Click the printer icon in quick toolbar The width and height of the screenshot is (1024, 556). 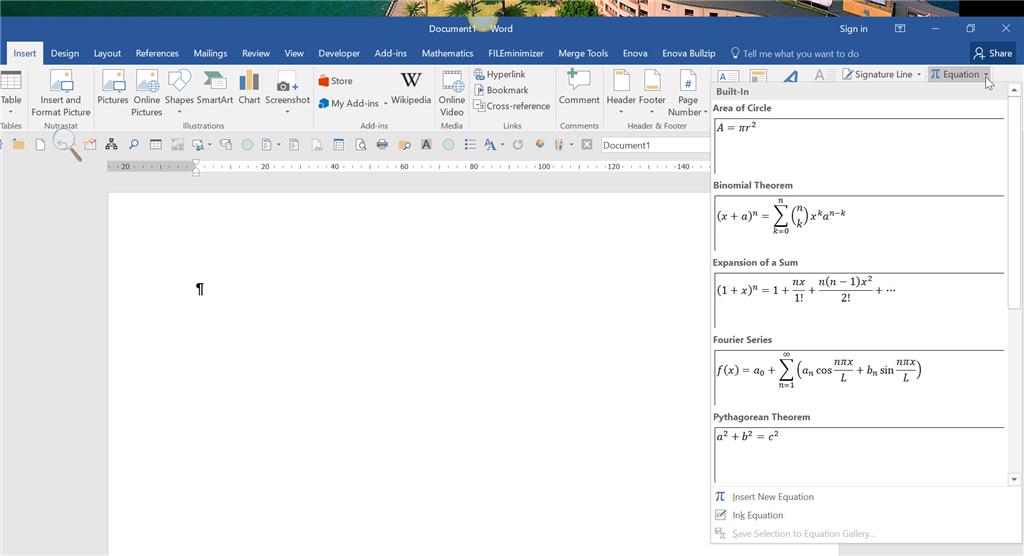[382, 145]
